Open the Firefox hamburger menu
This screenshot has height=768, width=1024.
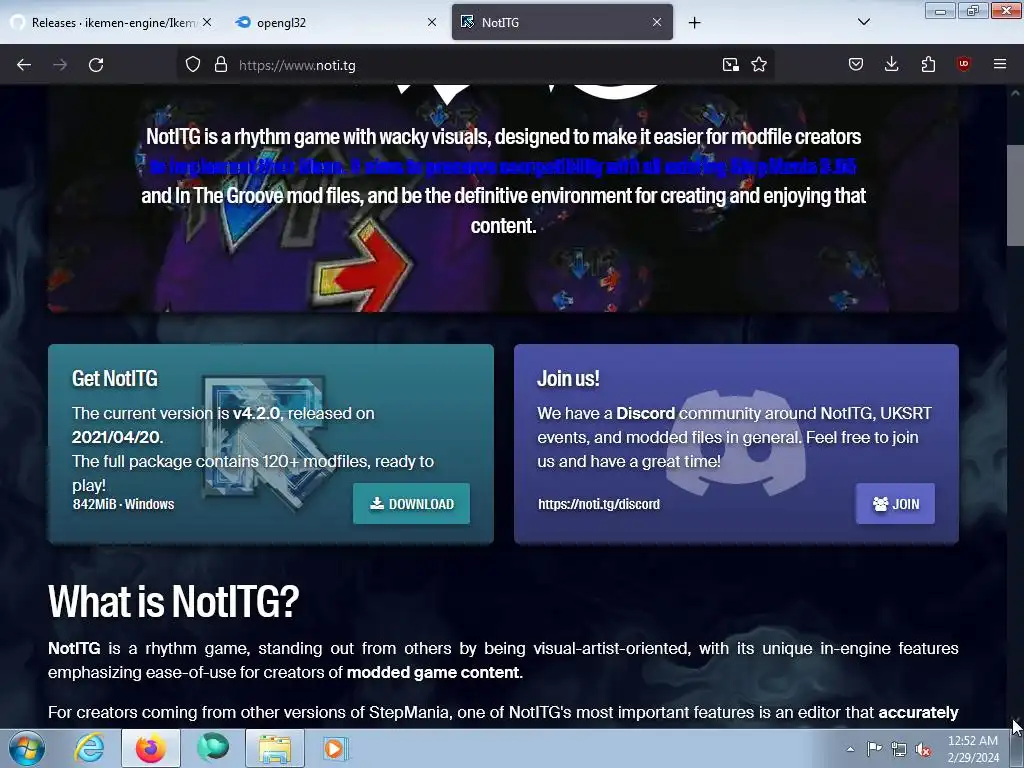1000,65
